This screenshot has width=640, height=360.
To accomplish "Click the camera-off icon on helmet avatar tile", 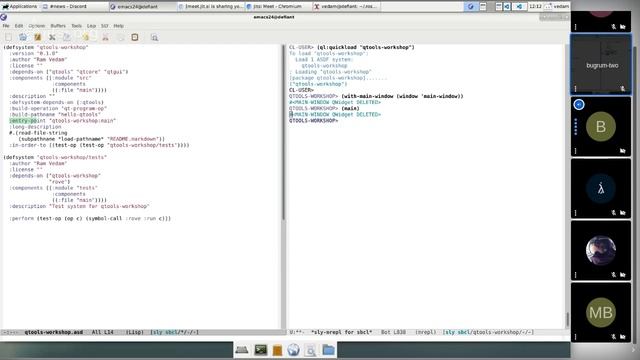I will pyautogui.click(x=622, y=275).
